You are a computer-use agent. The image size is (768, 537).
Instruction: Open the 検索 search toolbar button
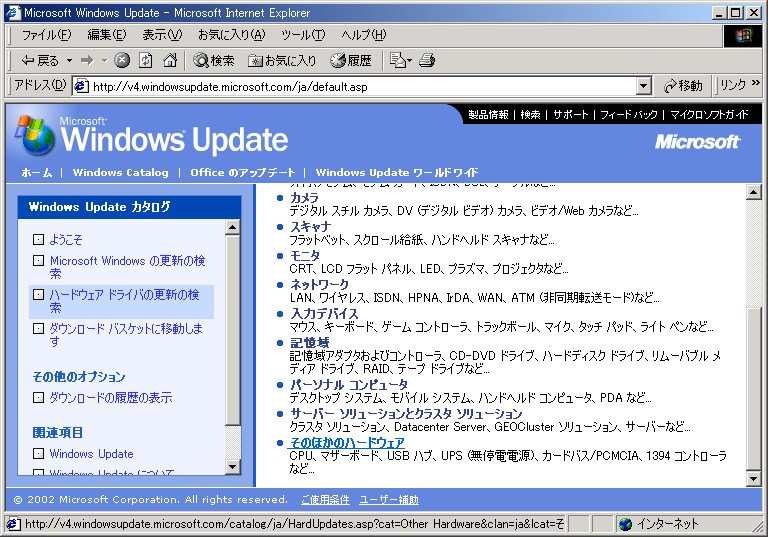(x=214, y=60)
